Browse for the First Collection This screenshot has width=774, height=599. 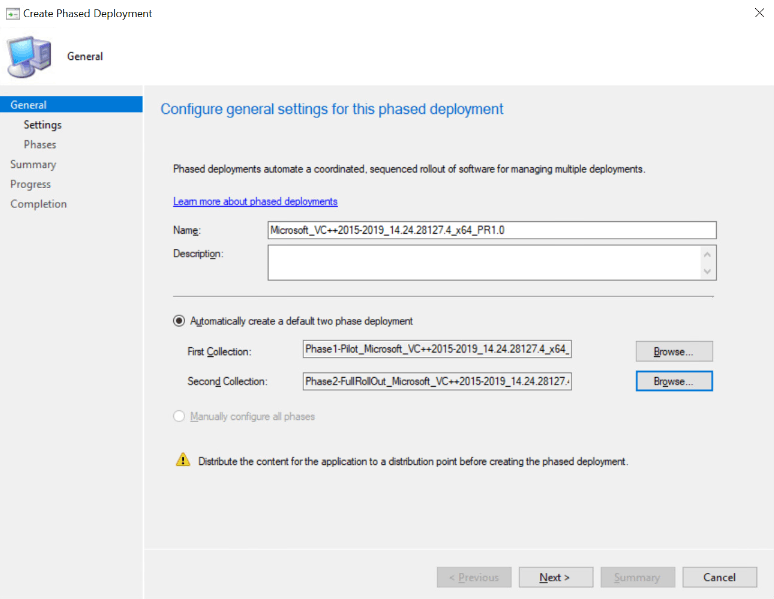click(673, 351)
